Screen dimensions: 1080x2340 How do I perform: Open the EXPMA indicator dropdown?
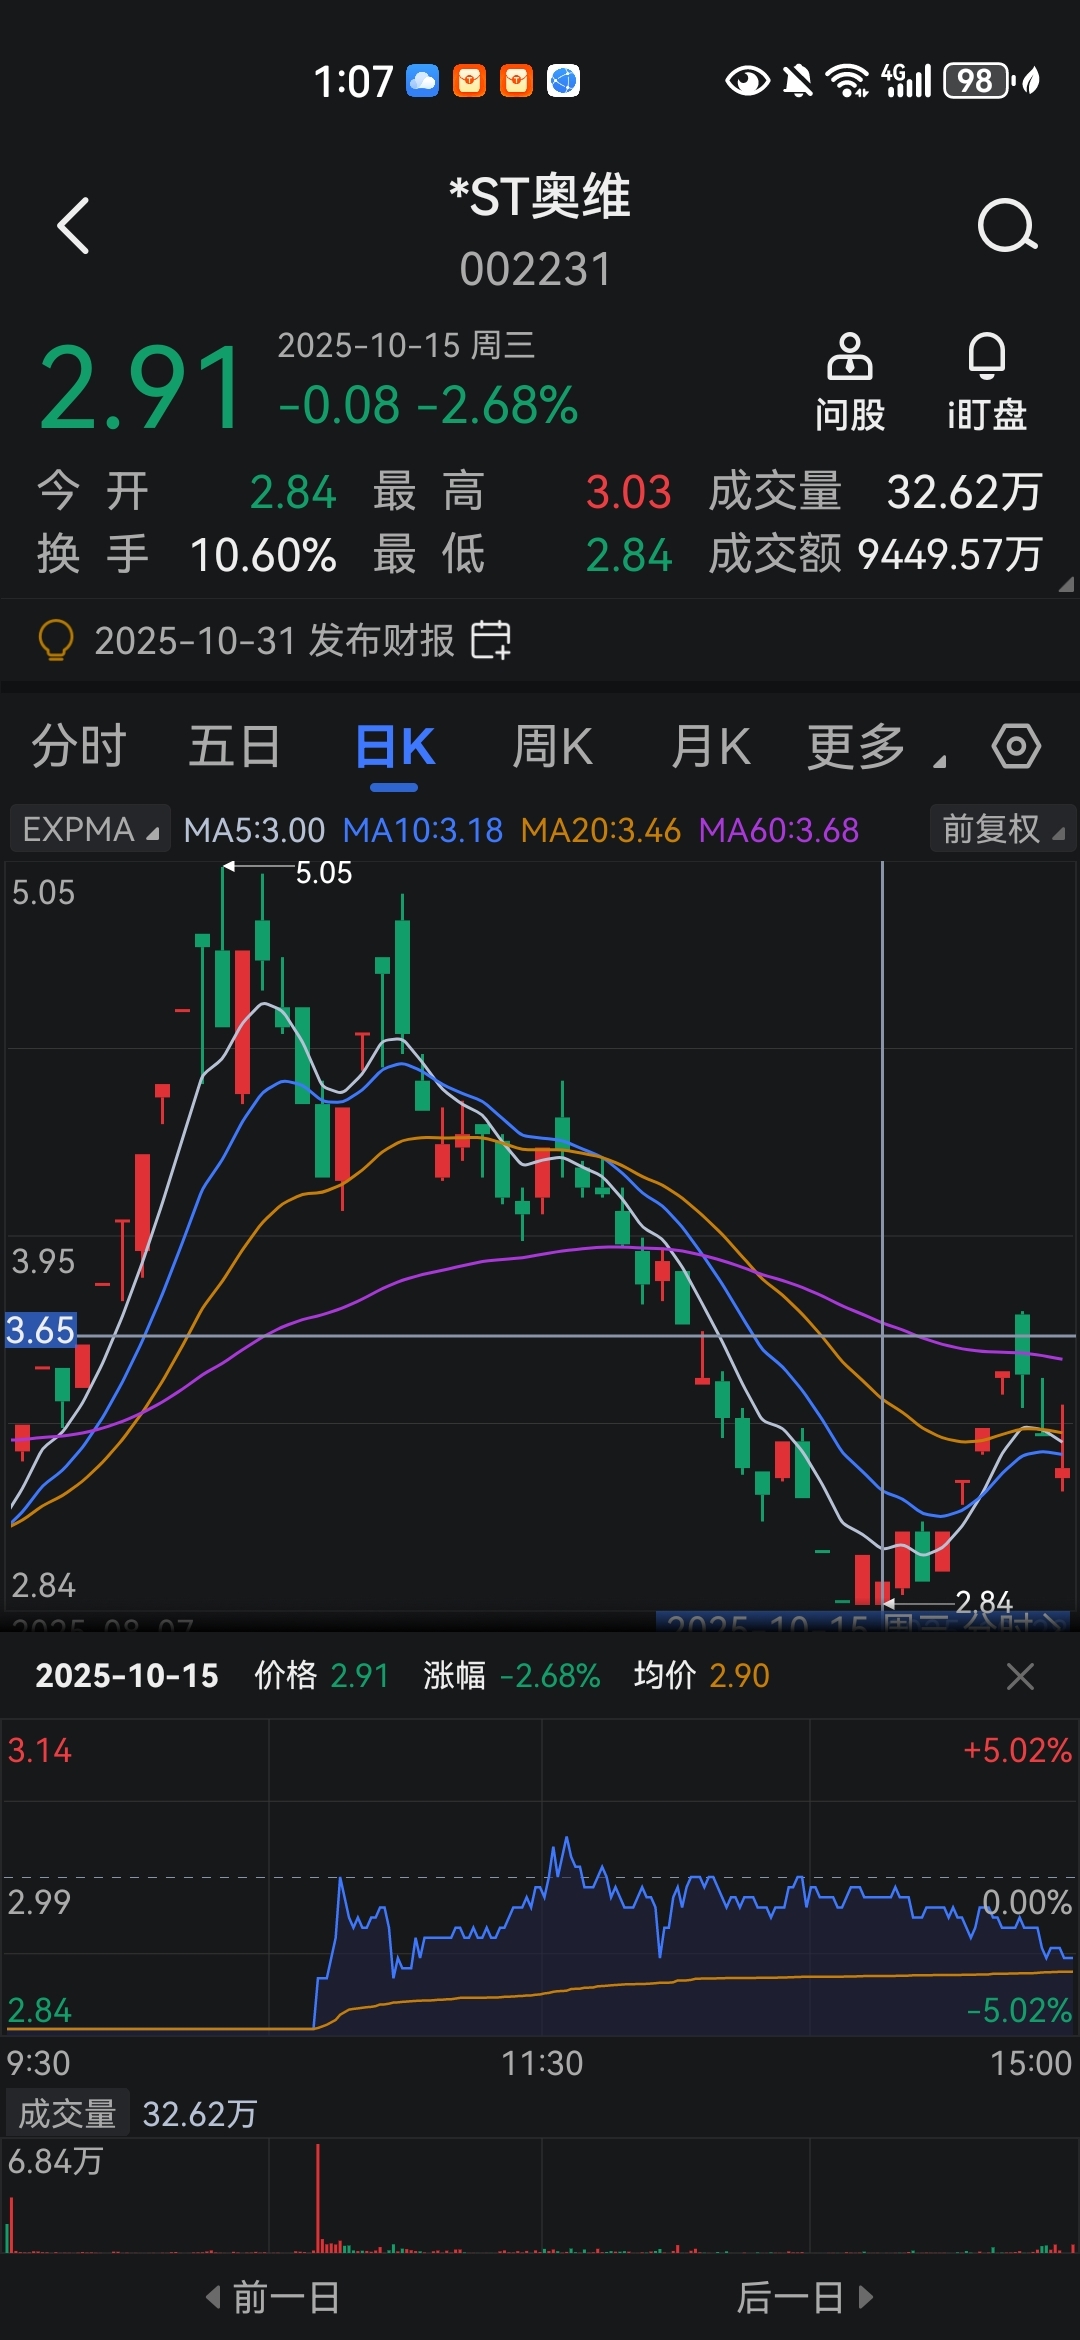tap(90, 829)
